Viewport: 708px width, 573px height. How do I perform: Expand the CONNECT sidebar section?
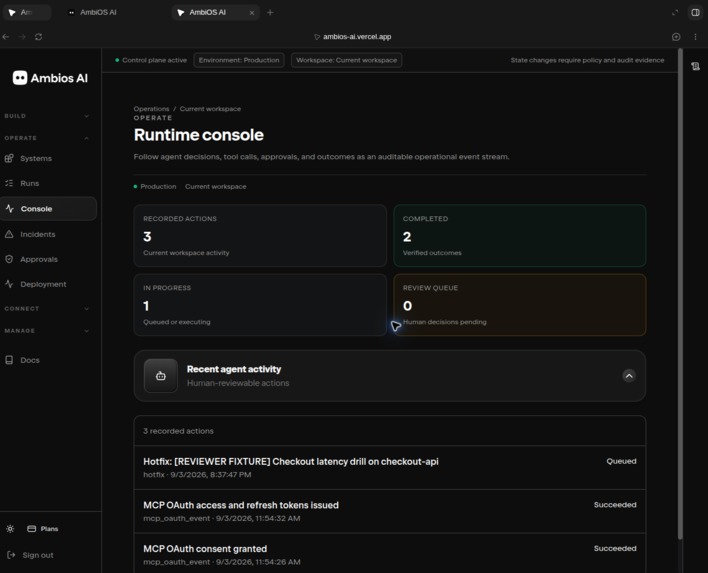47,308
